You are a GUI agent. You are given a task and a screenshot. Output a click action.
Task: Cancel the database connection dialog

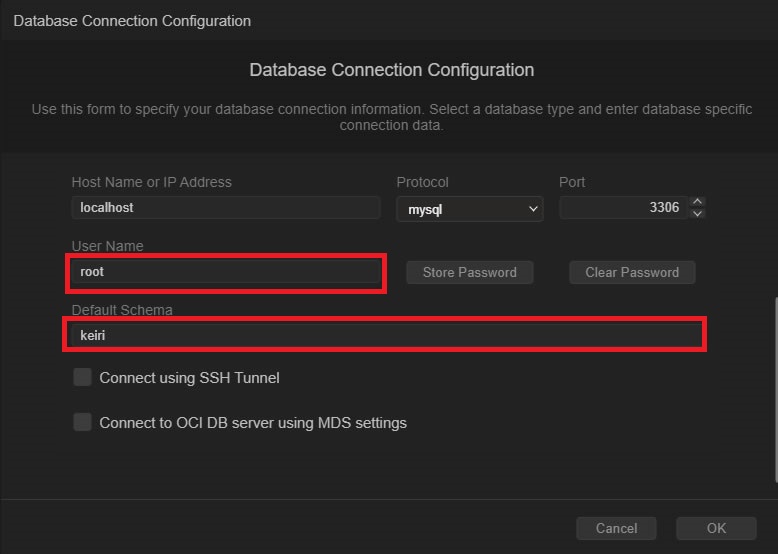[616, 528]
